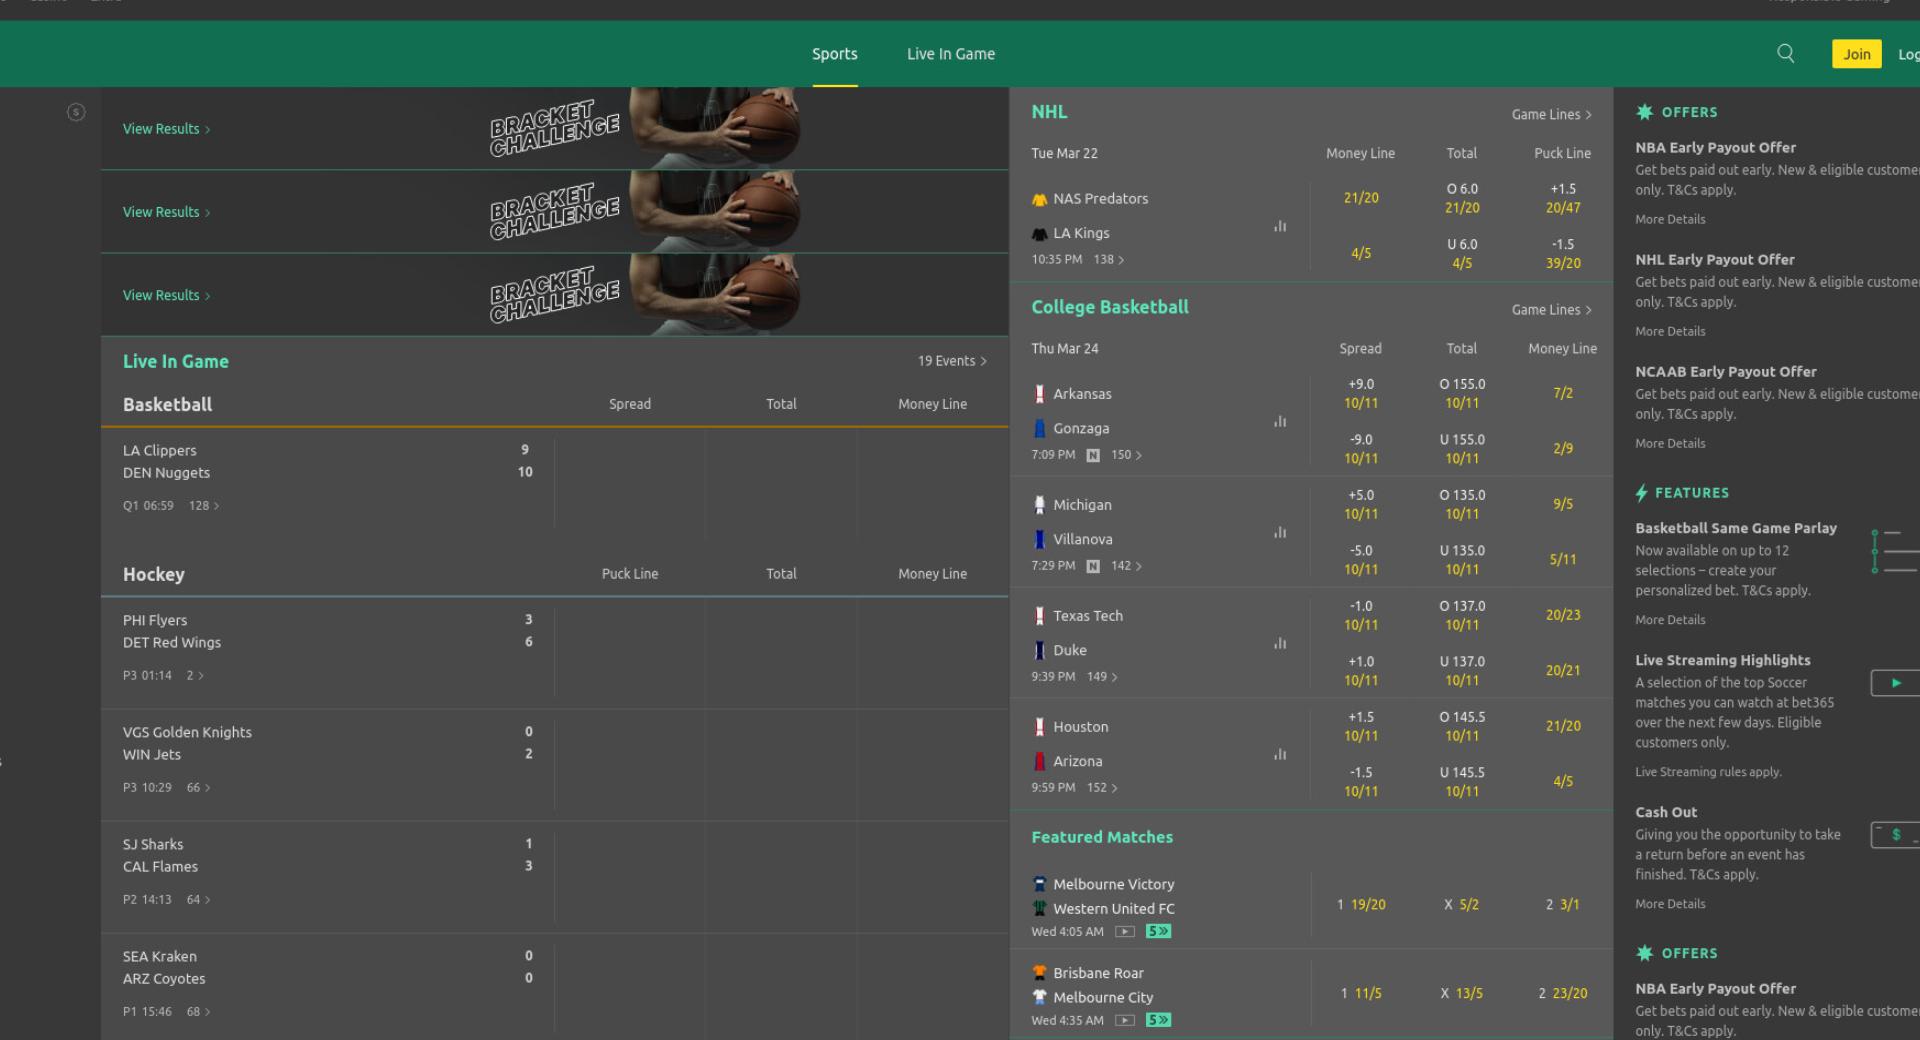Open the search magnifier icon
1920x1040 pixels.
tap(1785, 54)
